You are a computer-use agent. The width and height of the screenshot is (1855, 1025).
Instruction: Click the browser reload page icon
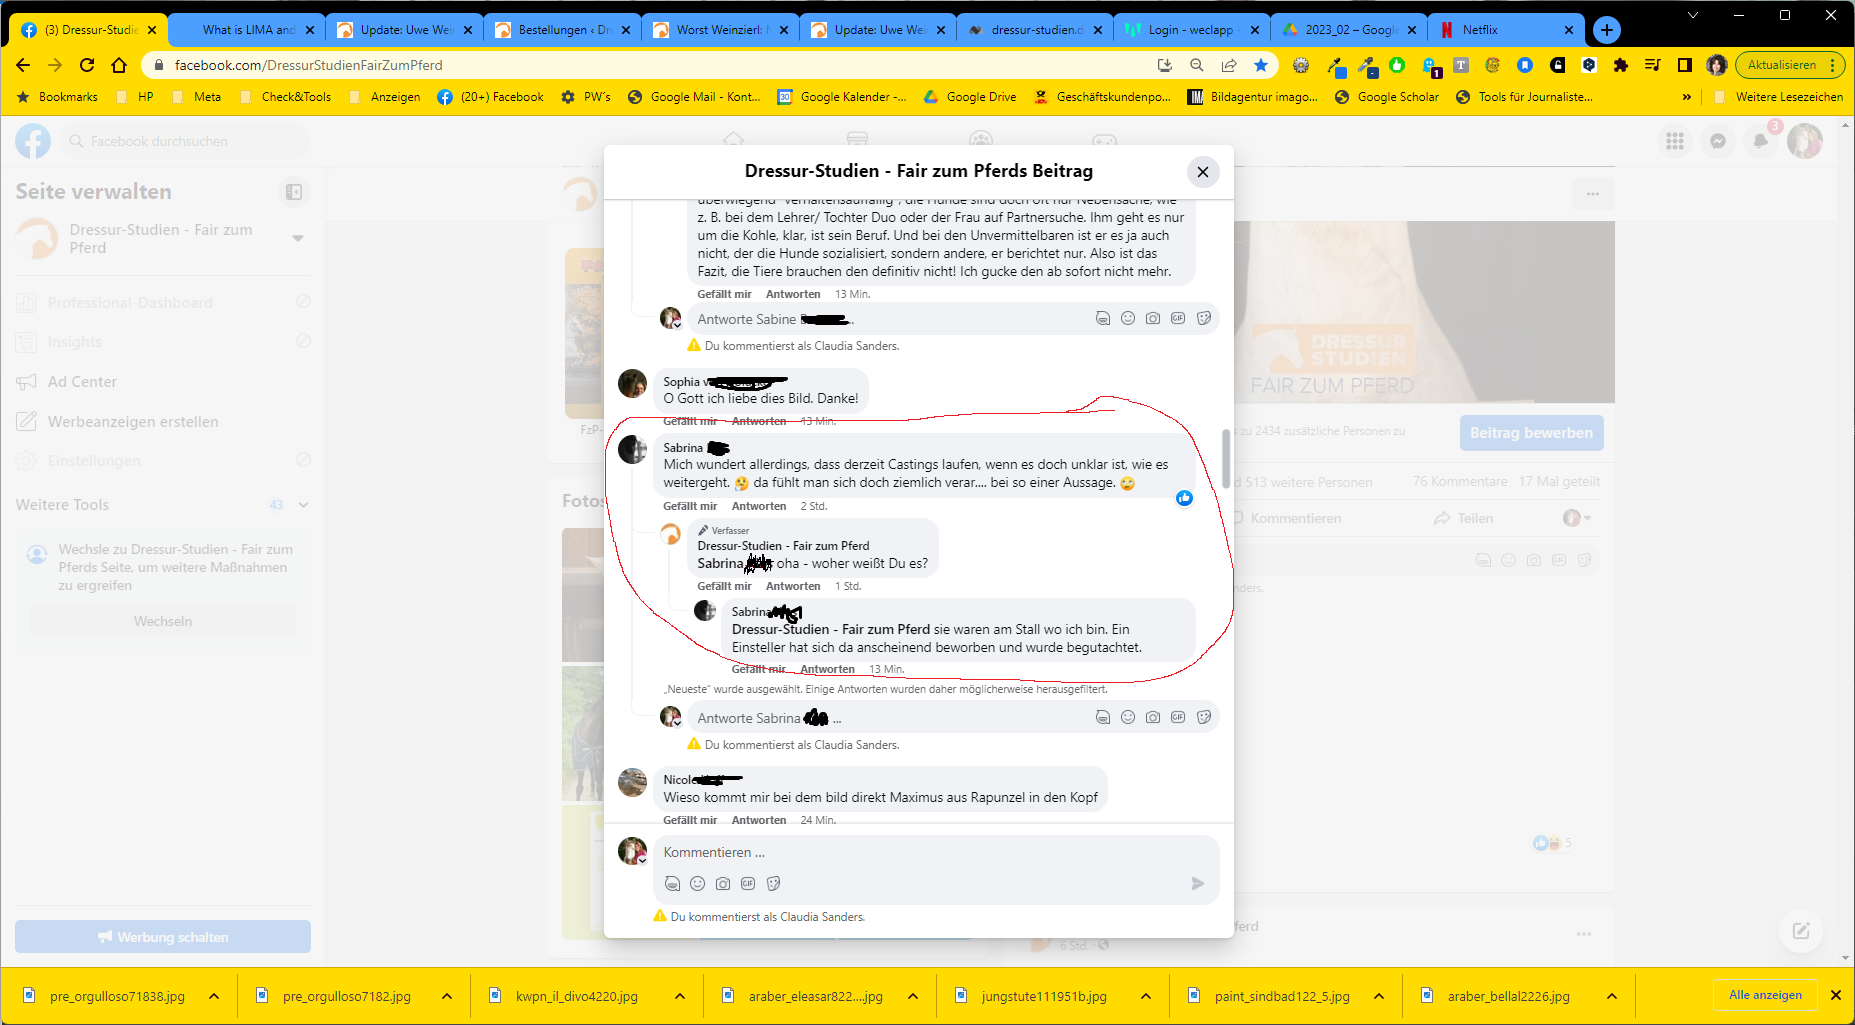click(x=87, y=65)
